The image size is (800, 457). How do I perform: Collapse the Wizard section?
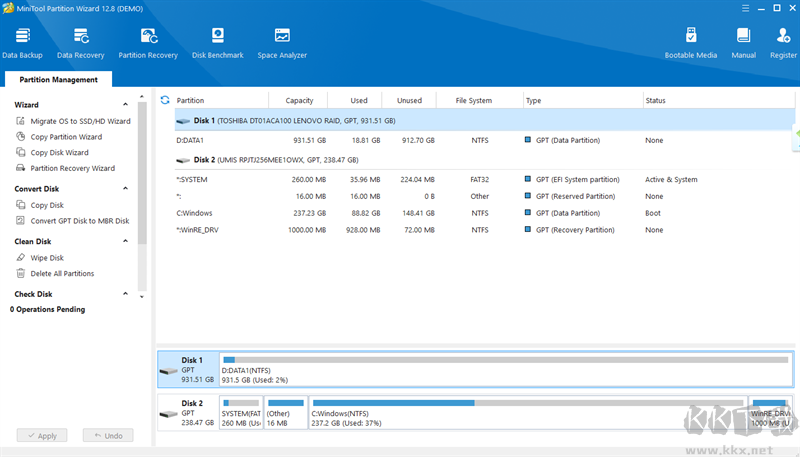click(x=126, y=104)
